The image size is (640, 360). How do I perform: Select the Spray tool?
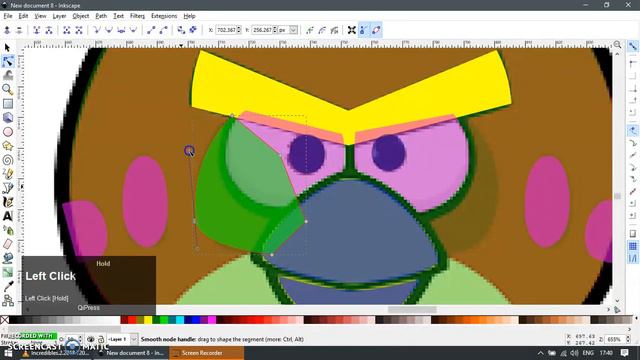coord(7,230)
